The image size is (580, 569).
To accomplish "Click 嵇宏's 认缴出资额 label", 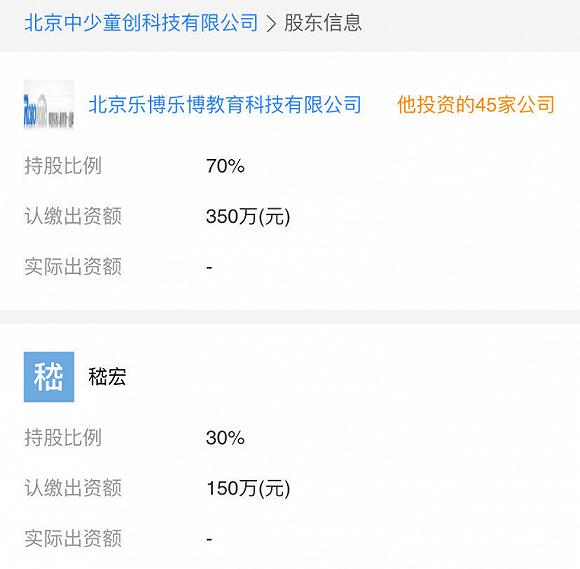I will point(73,488).
